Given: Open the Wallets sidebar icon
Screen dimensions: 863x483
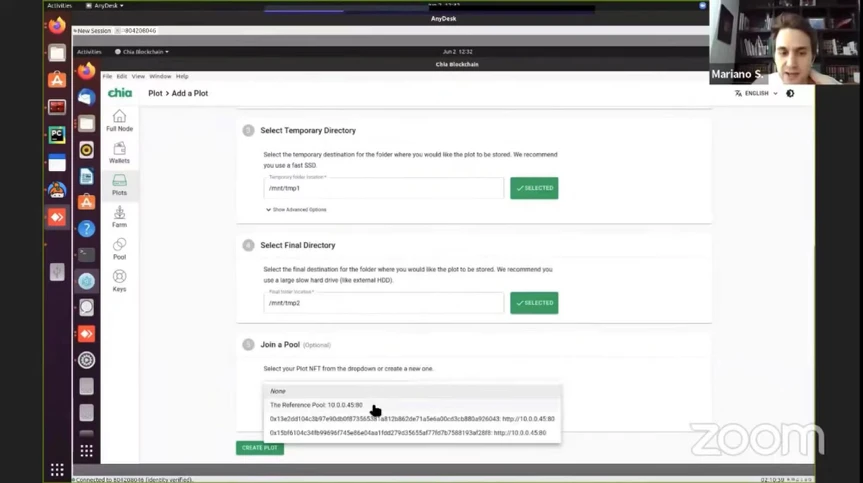Looking at the screenshot, I should click(x=119, y=152).
